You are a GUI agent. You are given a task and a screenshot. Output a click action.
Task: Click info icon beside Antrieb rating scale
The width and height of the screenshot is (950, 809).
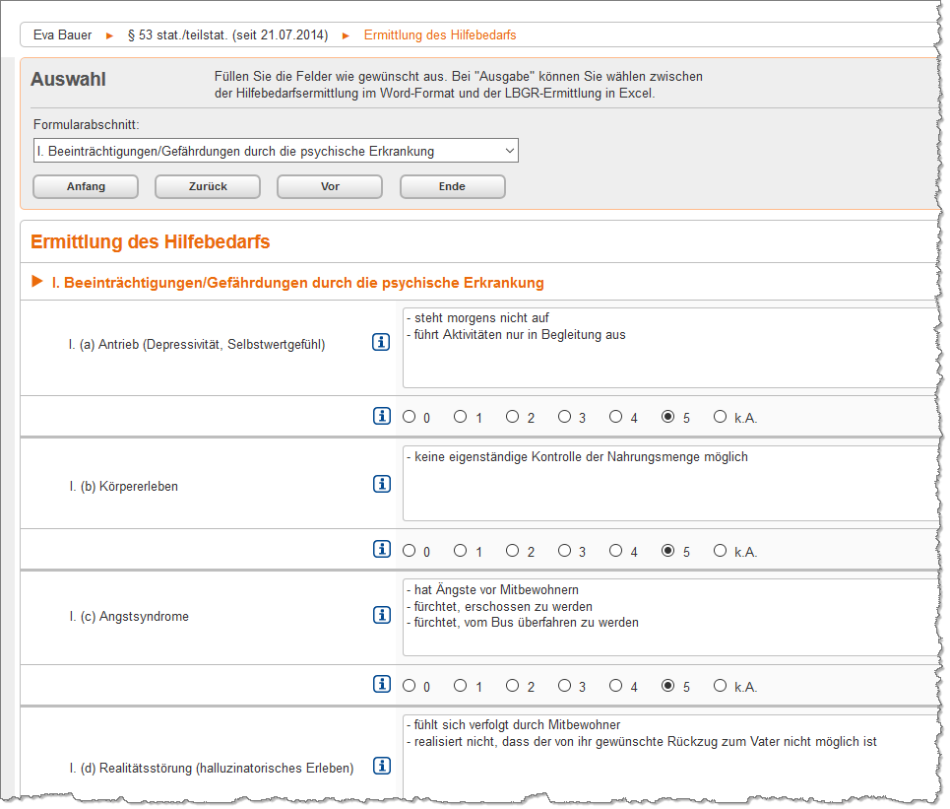tap(381, 416)
